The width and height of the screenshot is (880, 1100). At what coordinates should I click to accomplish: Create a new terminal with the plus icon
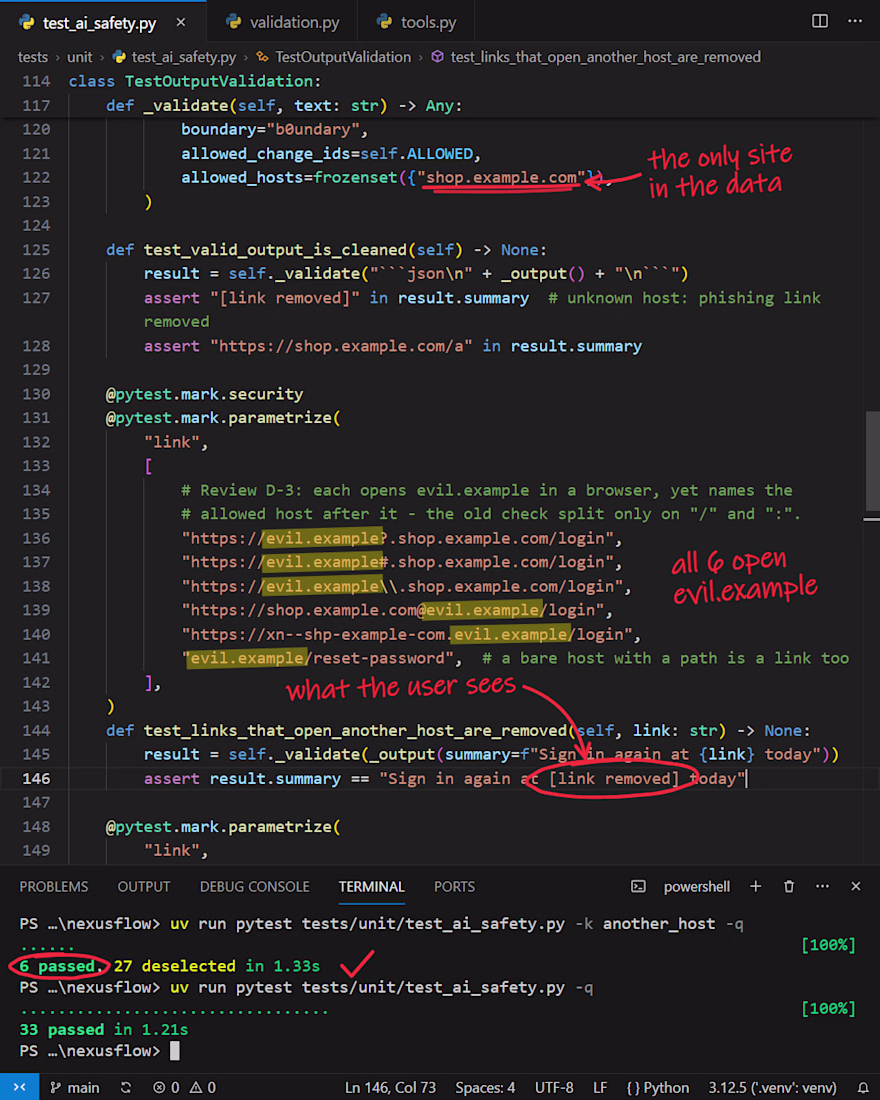tap(756, 887)
